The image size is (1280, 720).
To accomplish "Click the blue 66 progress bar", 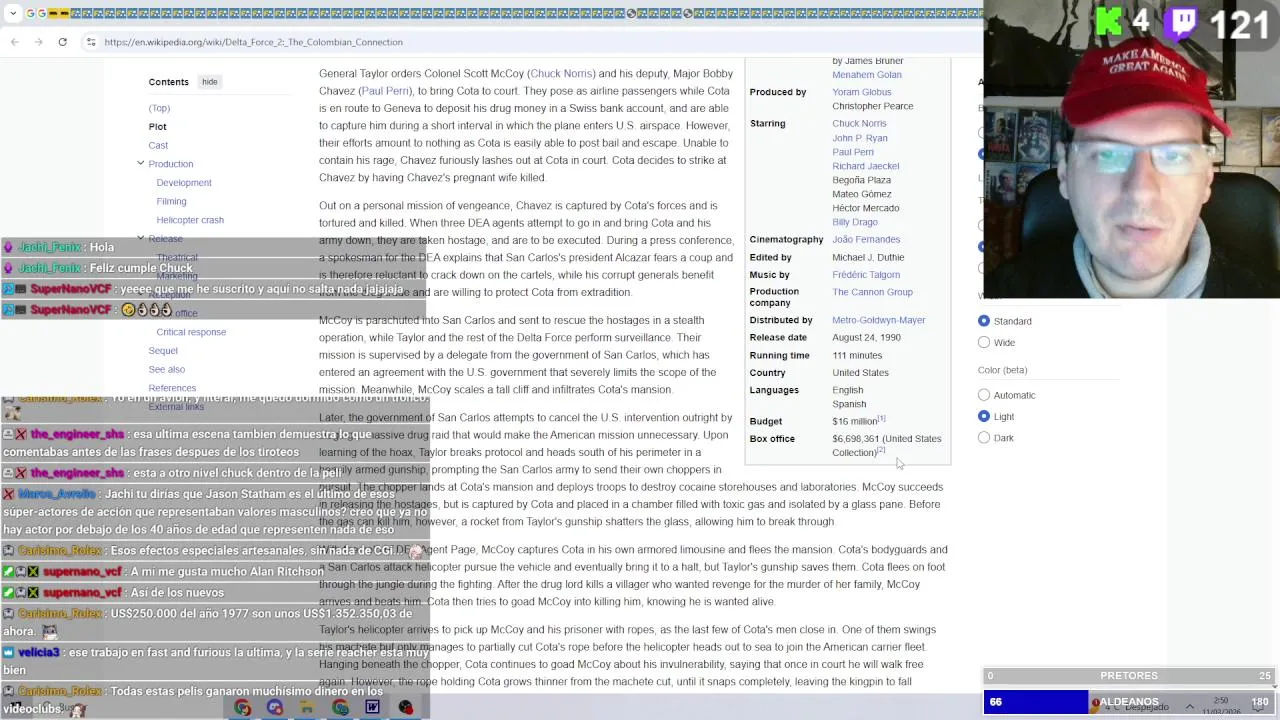I will click(x=1036, y=702).
